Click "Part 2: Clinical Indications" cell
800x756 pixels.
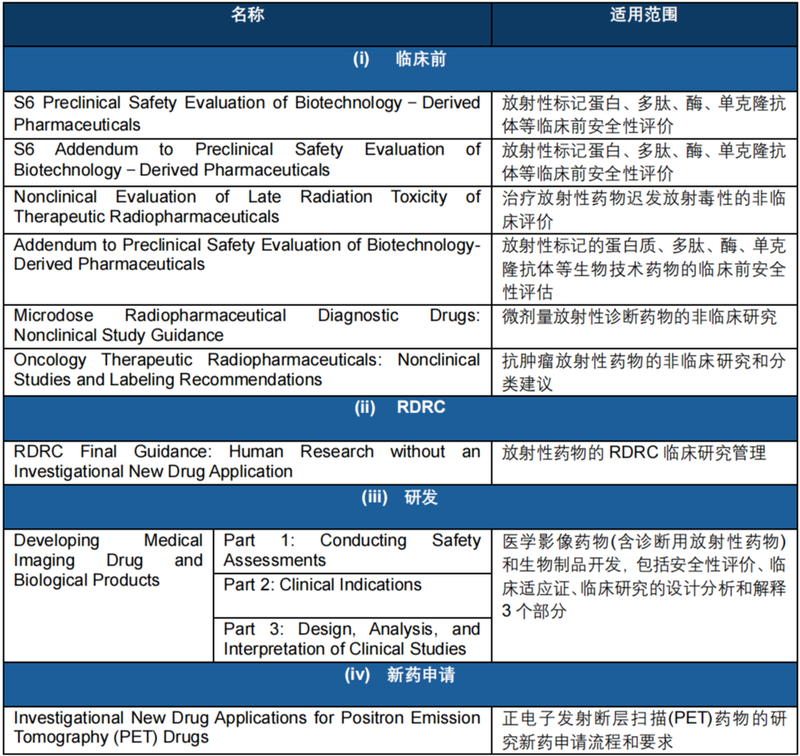(x=351, y=586)
